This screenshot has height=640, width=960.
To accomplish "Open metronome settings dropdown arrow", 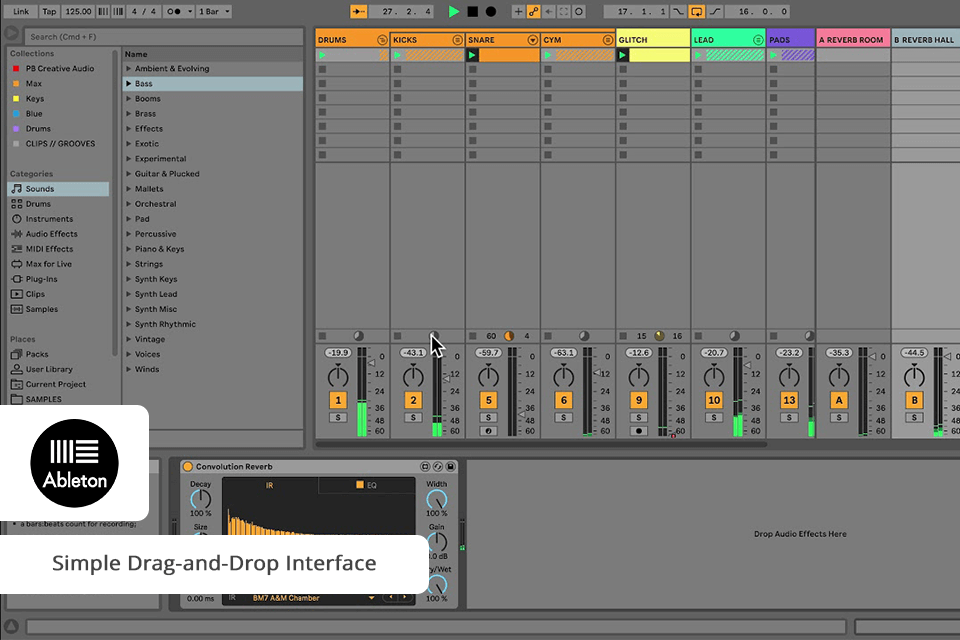I will click(x=190, y=12).
